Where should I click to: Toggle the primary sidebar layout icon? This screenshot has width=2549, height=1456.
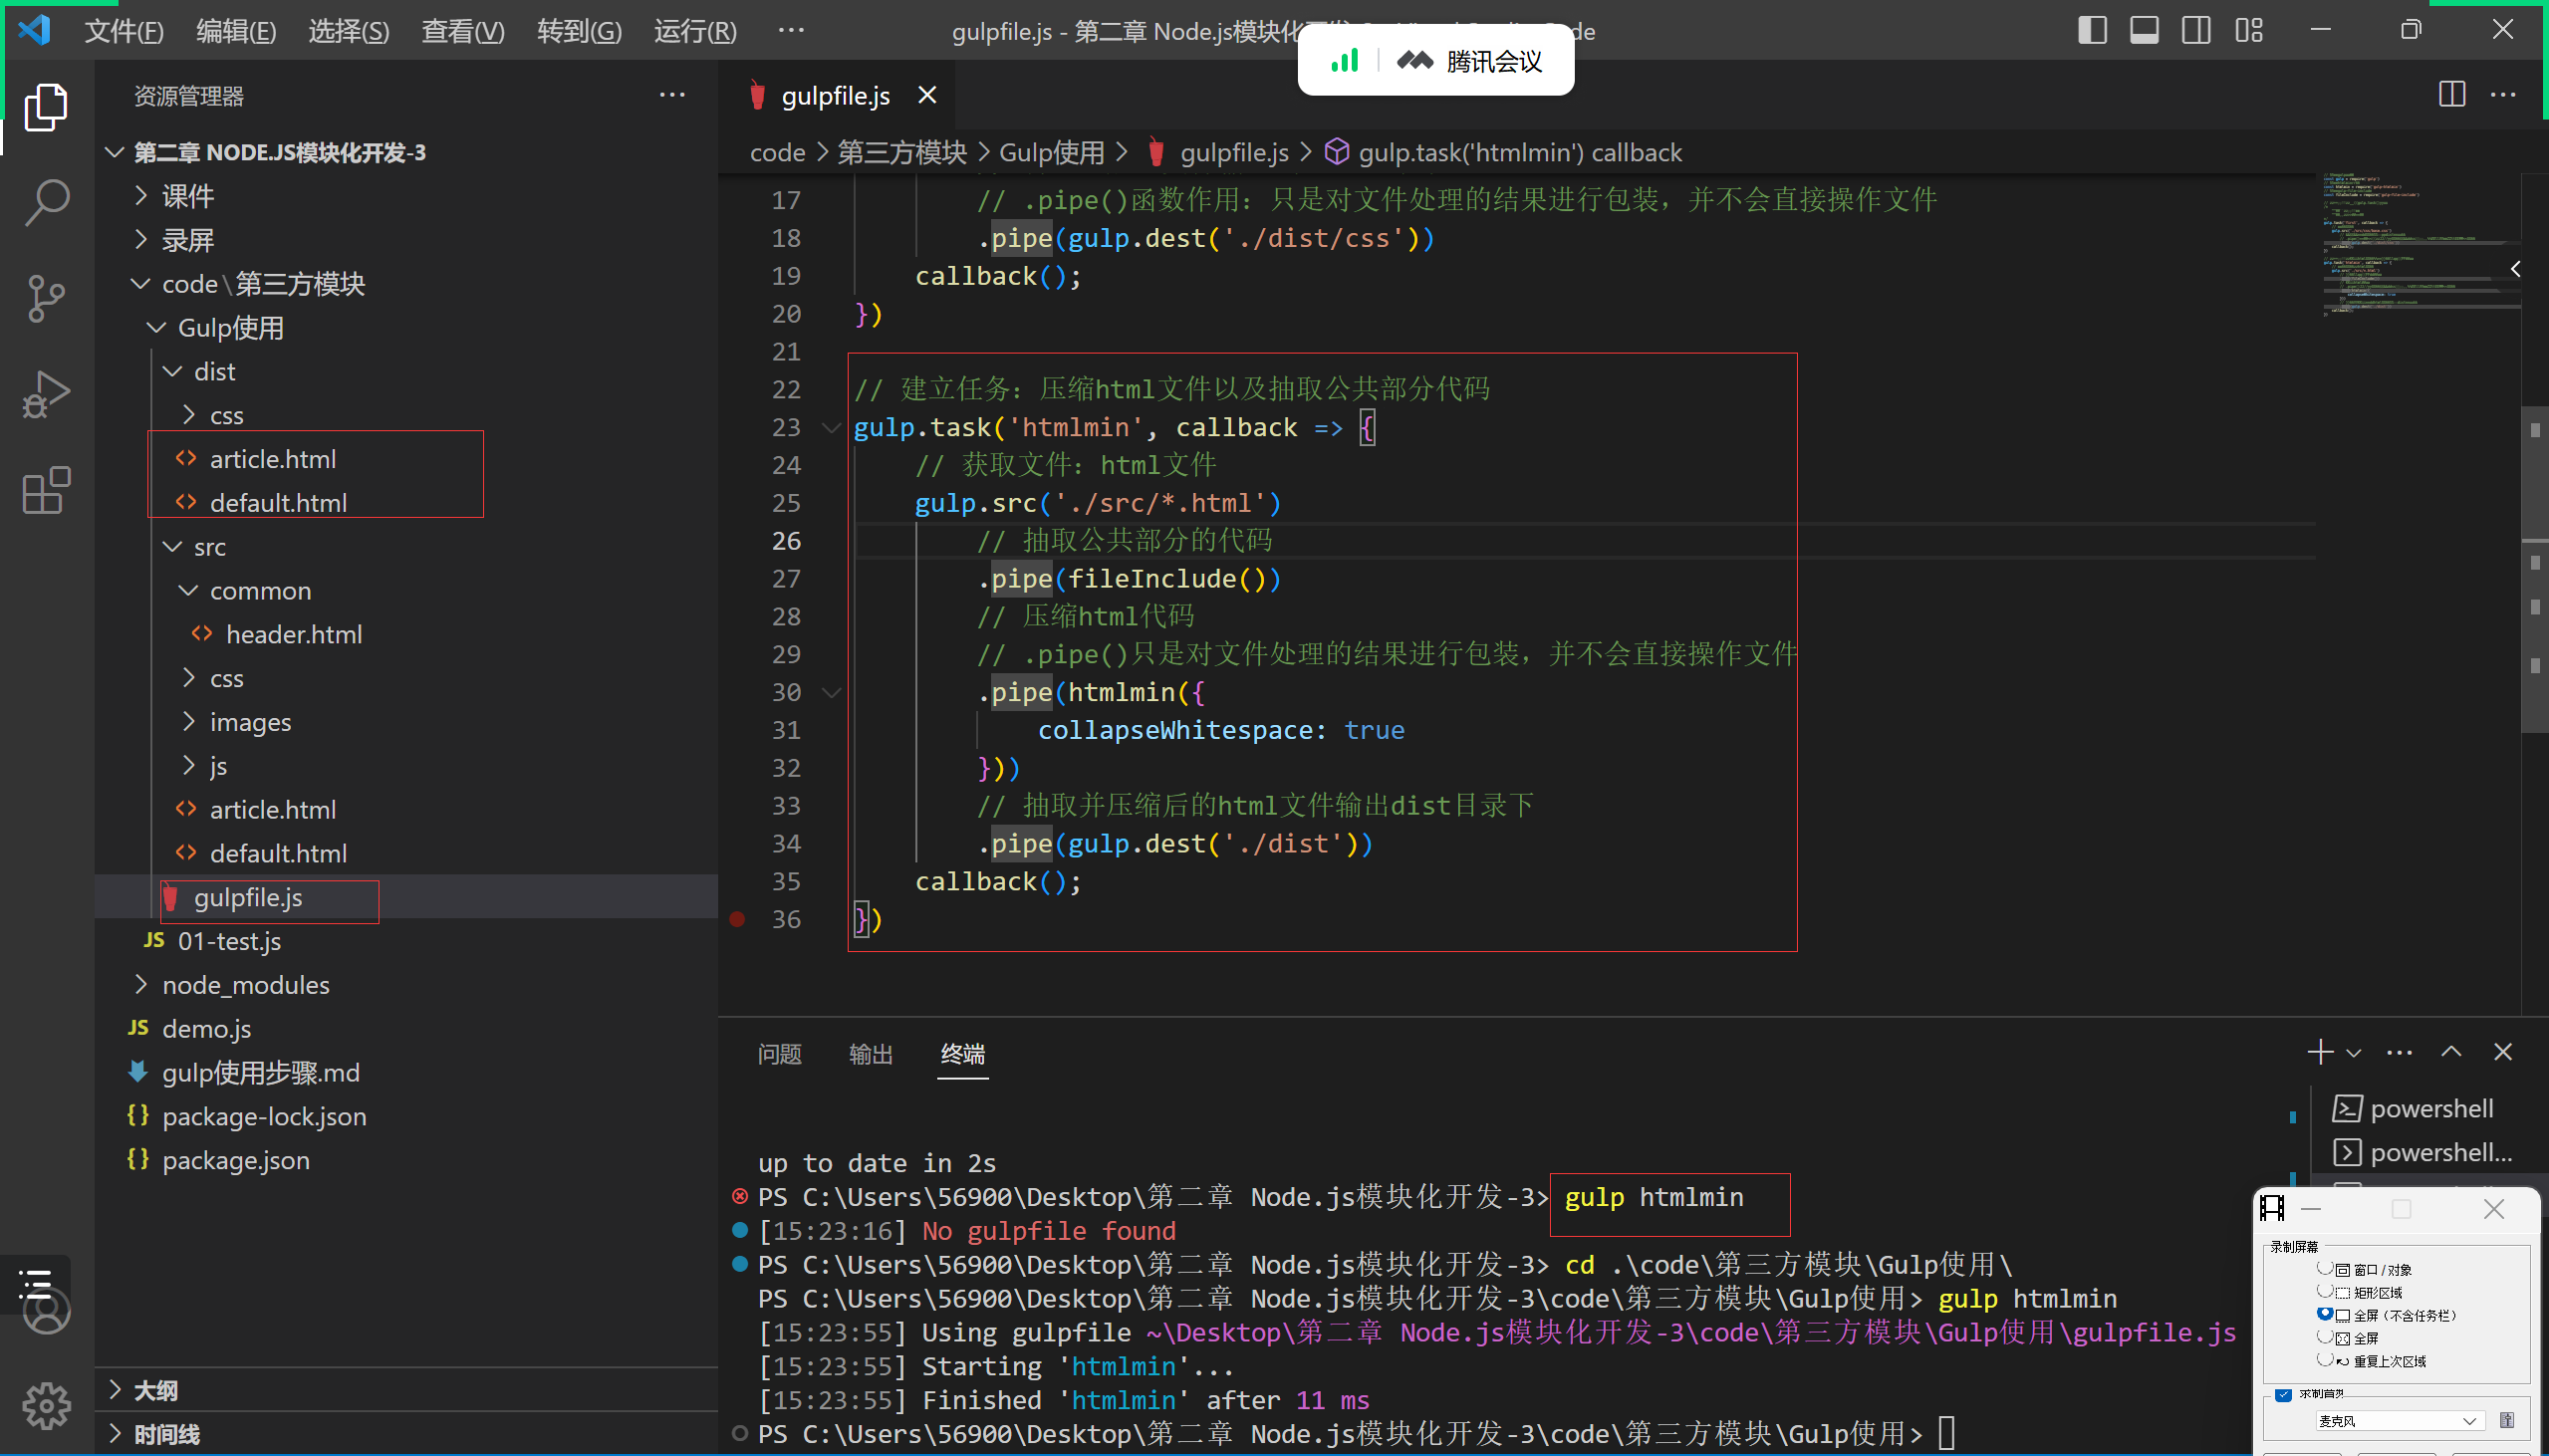pyautogui.click(x=2092, y=30)
